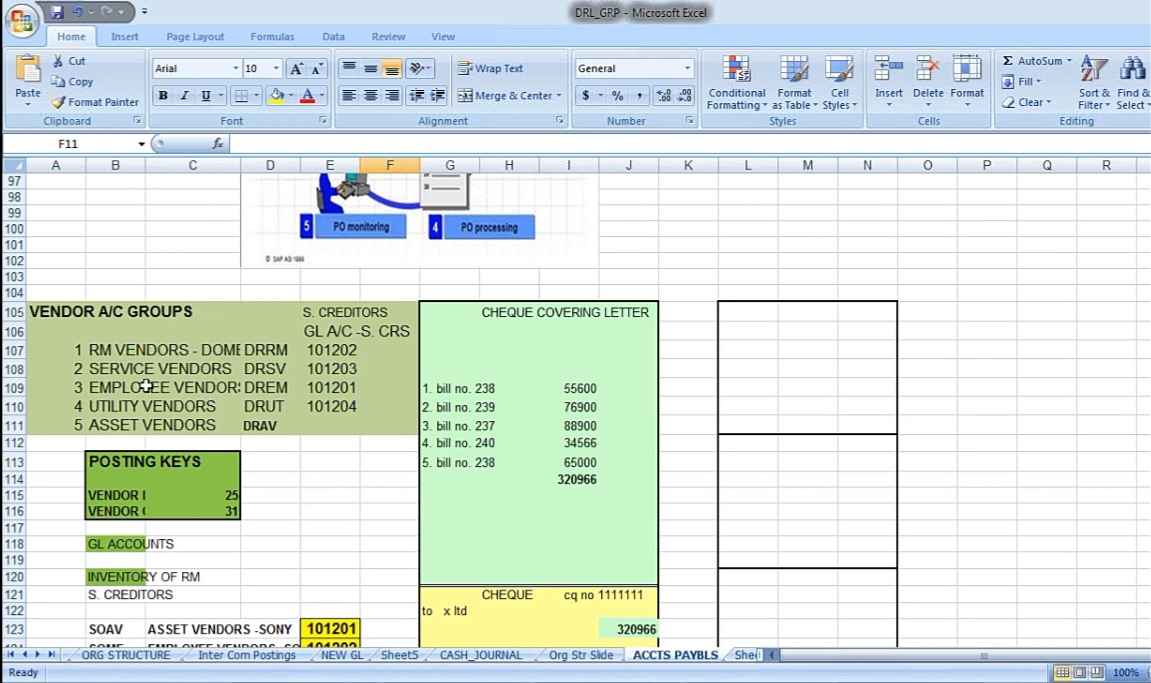Click the Merge & Center button
1151x683 pixels.
pyautogui.click(x=505, y=95)
